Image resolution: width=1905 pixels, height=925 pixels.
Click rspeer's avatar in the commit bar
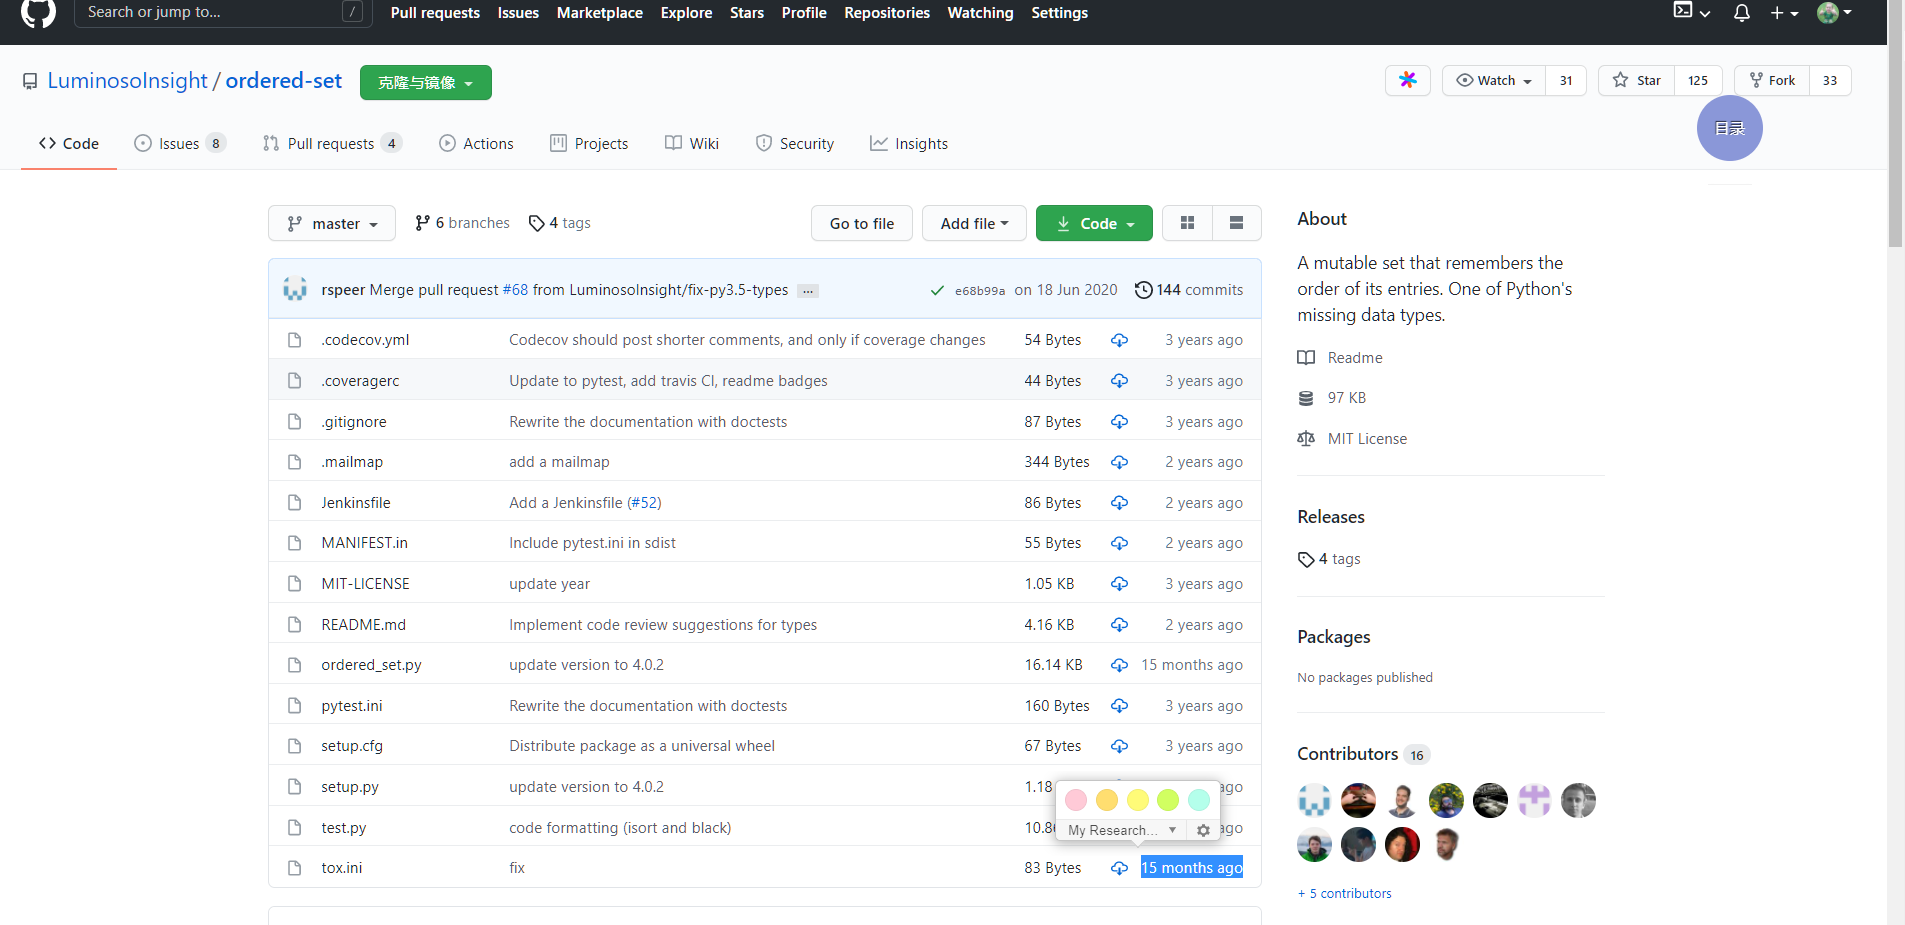[295, 289]
